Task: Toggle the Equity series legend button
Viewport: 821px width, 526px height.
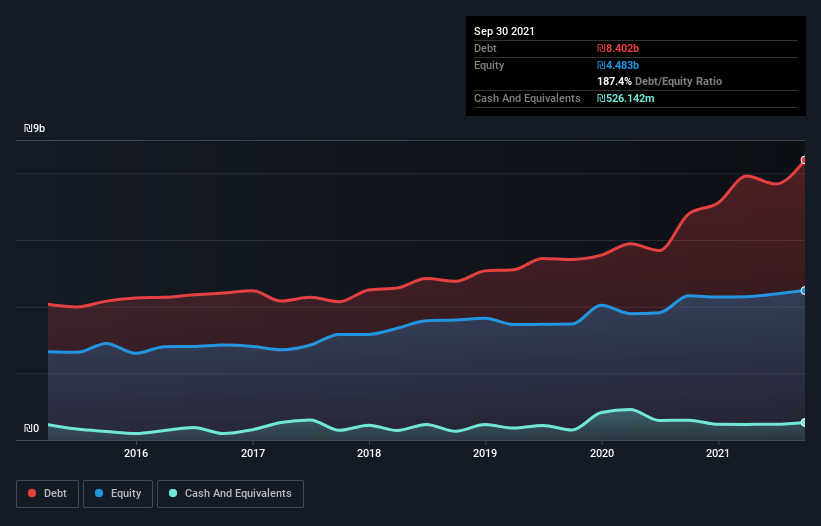Action: [118, 494]
